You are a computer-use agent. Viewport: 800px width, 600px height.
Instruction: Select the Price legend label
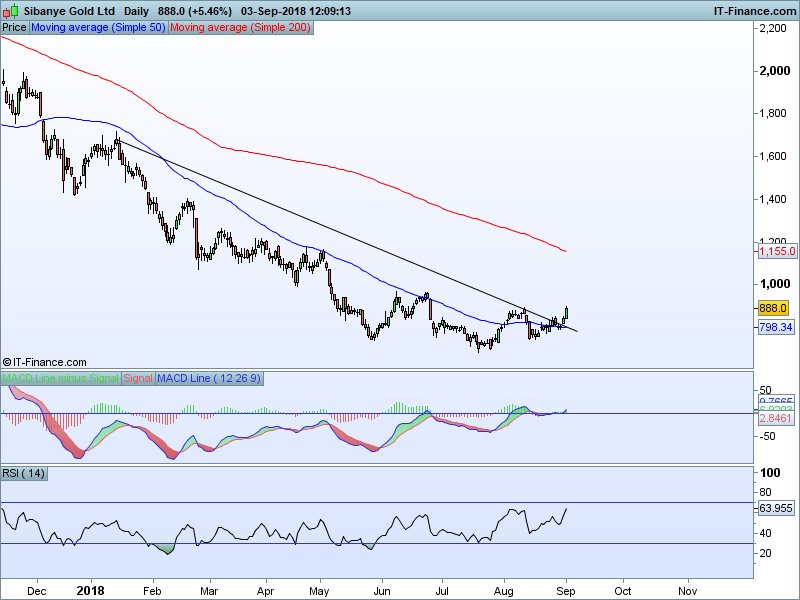click(14, 28)
